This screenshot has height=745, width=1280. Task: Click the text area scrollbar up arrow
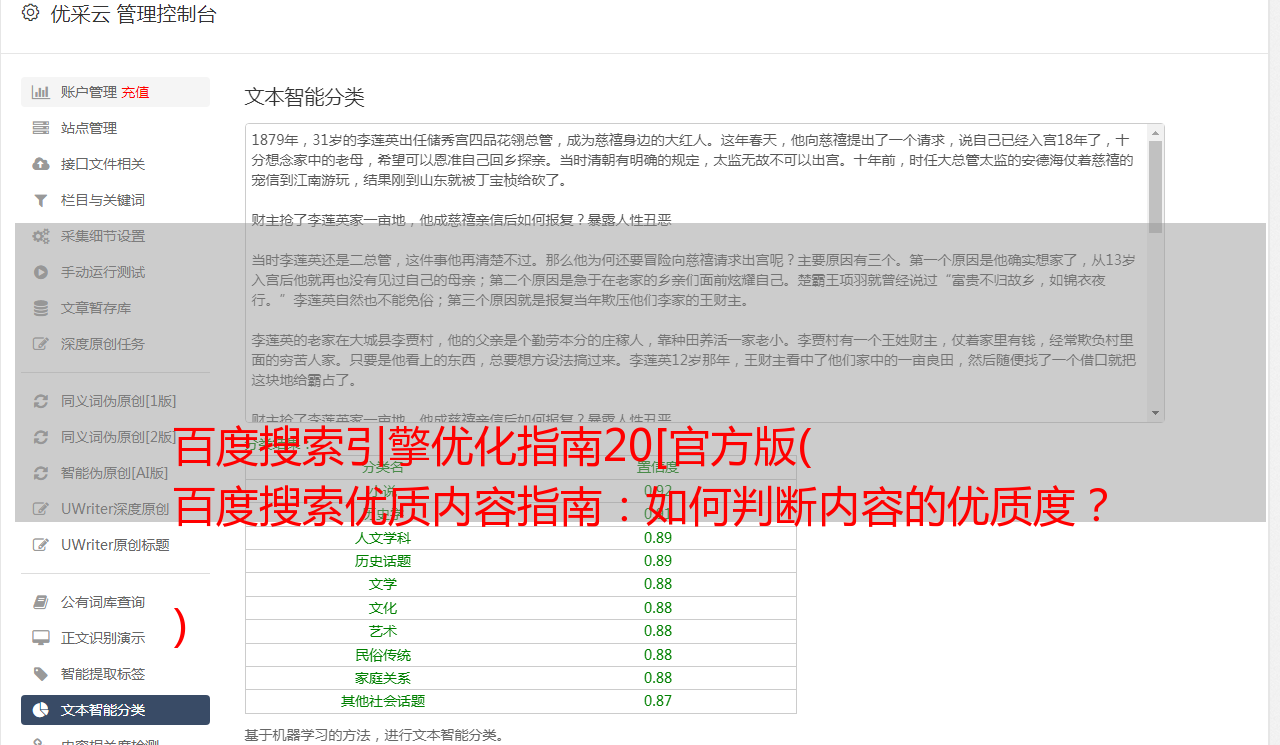(1156, 133)
